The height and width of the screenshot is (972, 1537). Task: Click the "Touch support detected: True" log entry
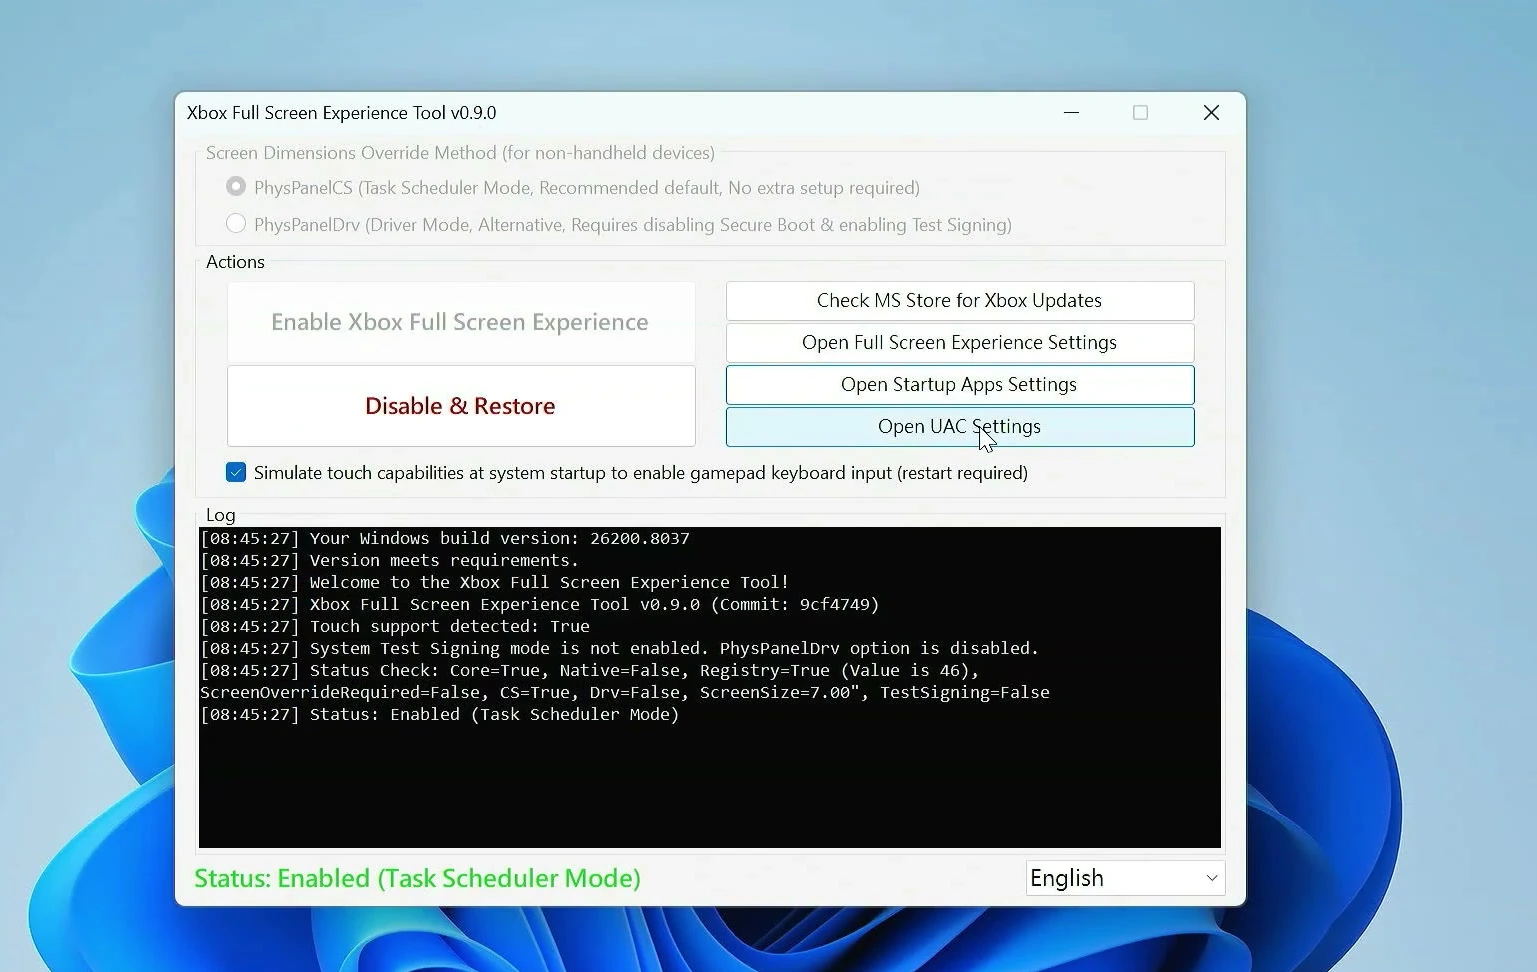point(395,626)
